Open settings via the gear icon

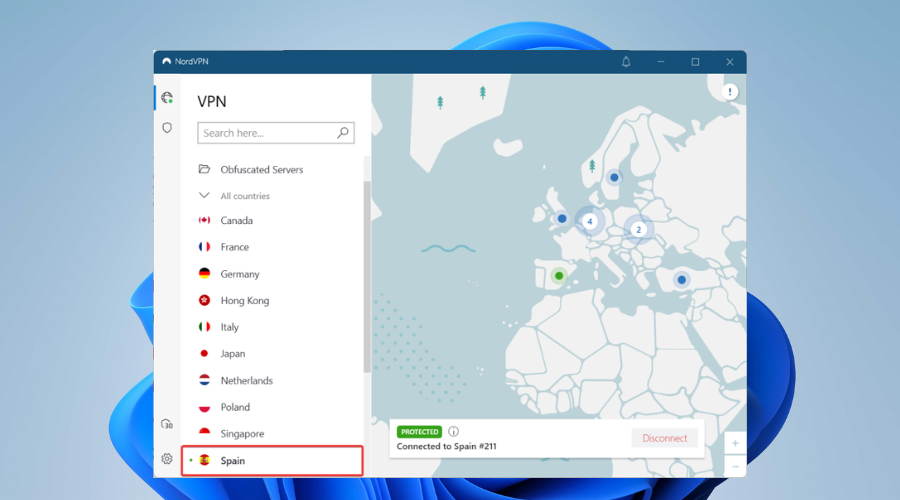[x=167, y=459]
